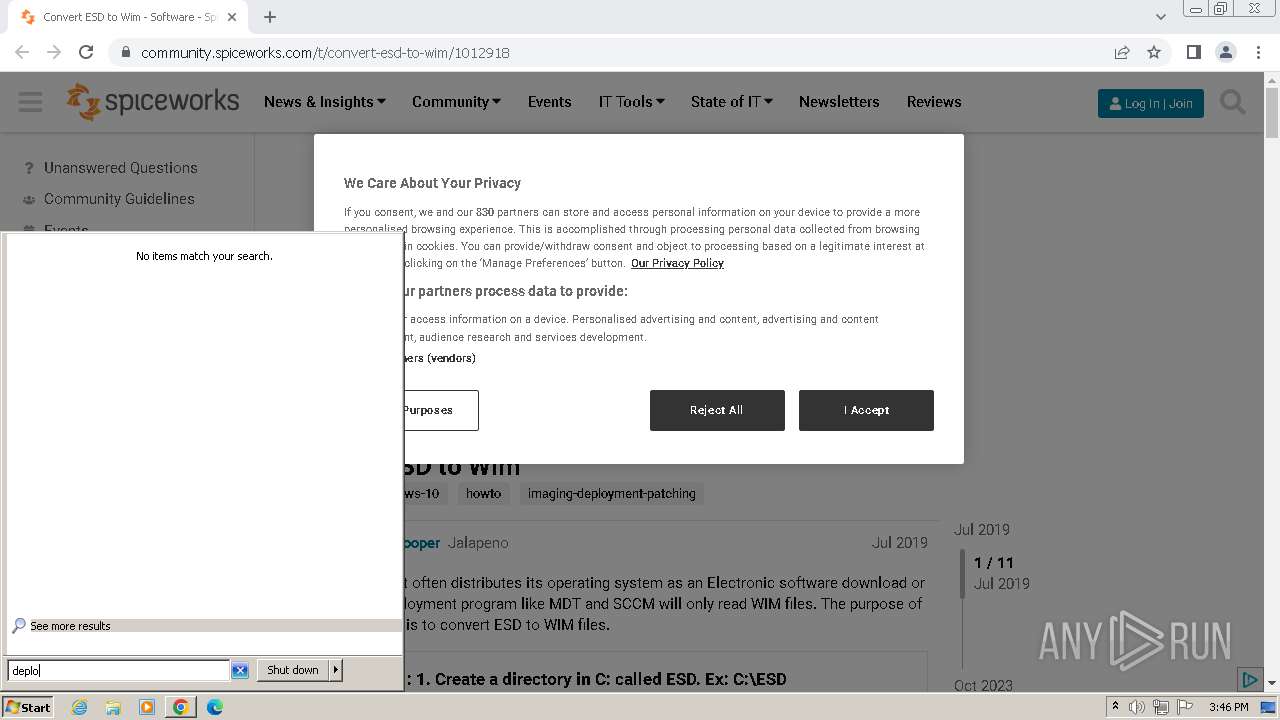Jump to Jul 2019 timeline start

[982, 530]
